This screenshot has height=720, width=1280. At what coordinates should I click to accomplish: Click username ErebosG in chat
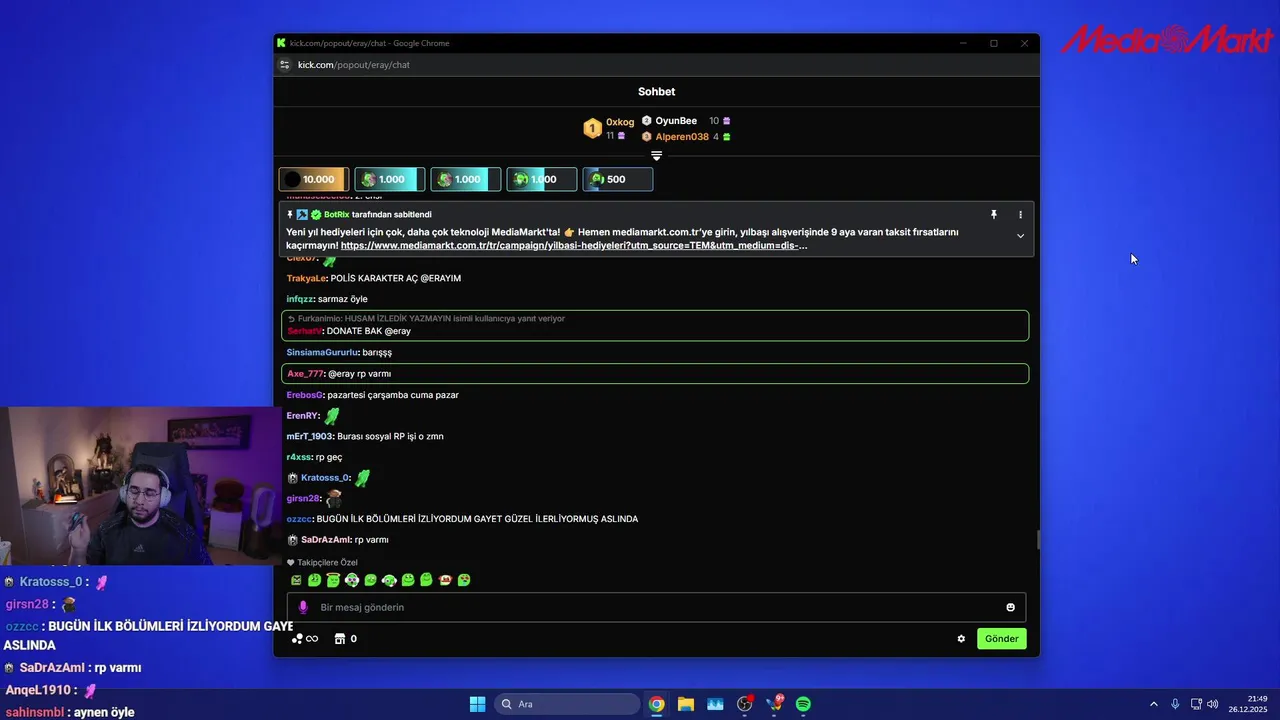pyautogui.click(x=304, y=395)
